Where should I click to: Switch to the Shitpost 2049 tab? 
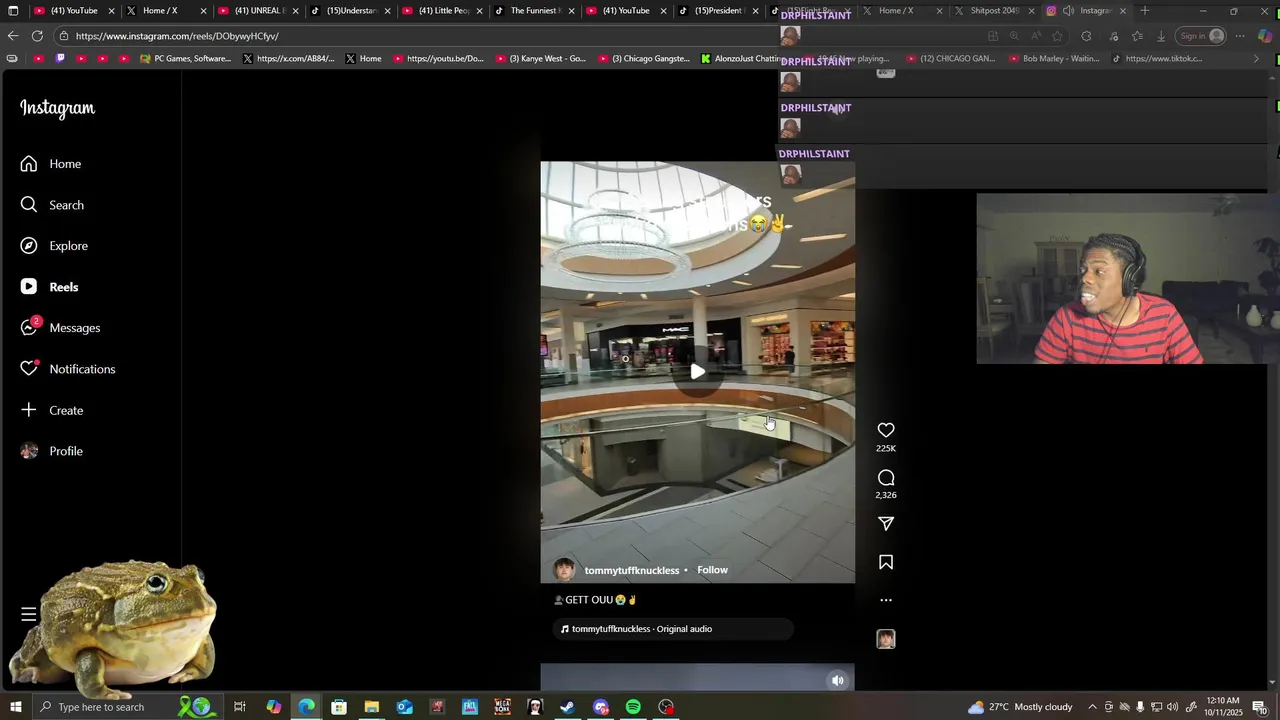pyautogui.click(x=994, y=11)
